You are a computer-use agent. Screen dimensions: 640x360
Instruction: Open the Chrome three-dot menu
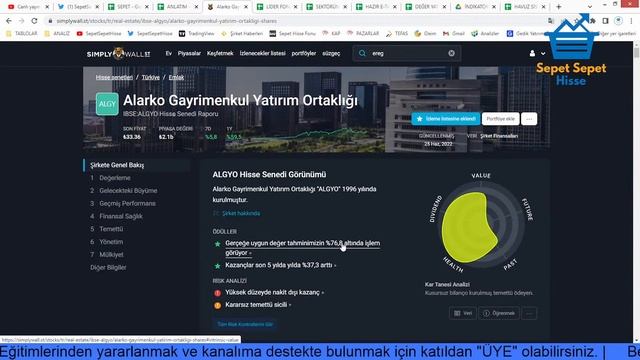pos(632,20)
